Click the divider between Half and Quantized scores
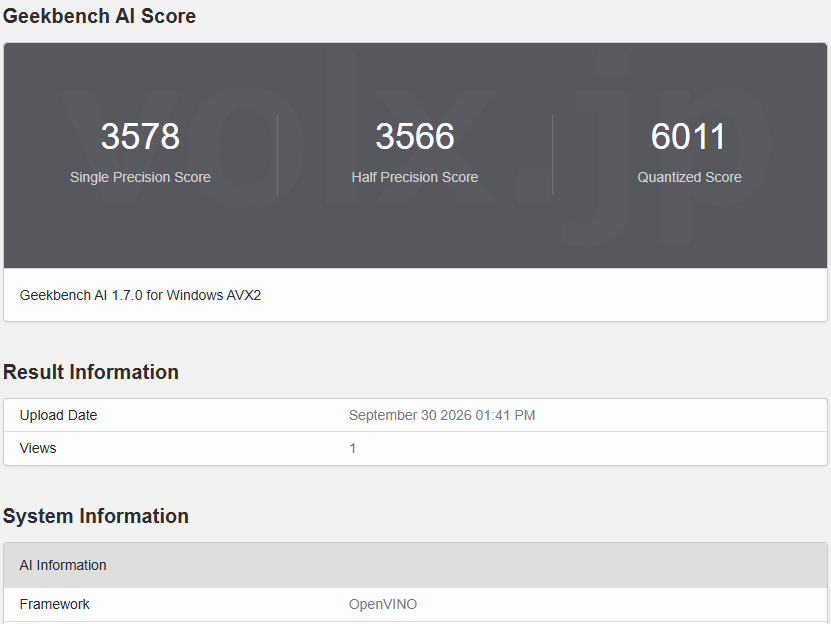This screenshot has height=624, width=831. tap(552, 155)
